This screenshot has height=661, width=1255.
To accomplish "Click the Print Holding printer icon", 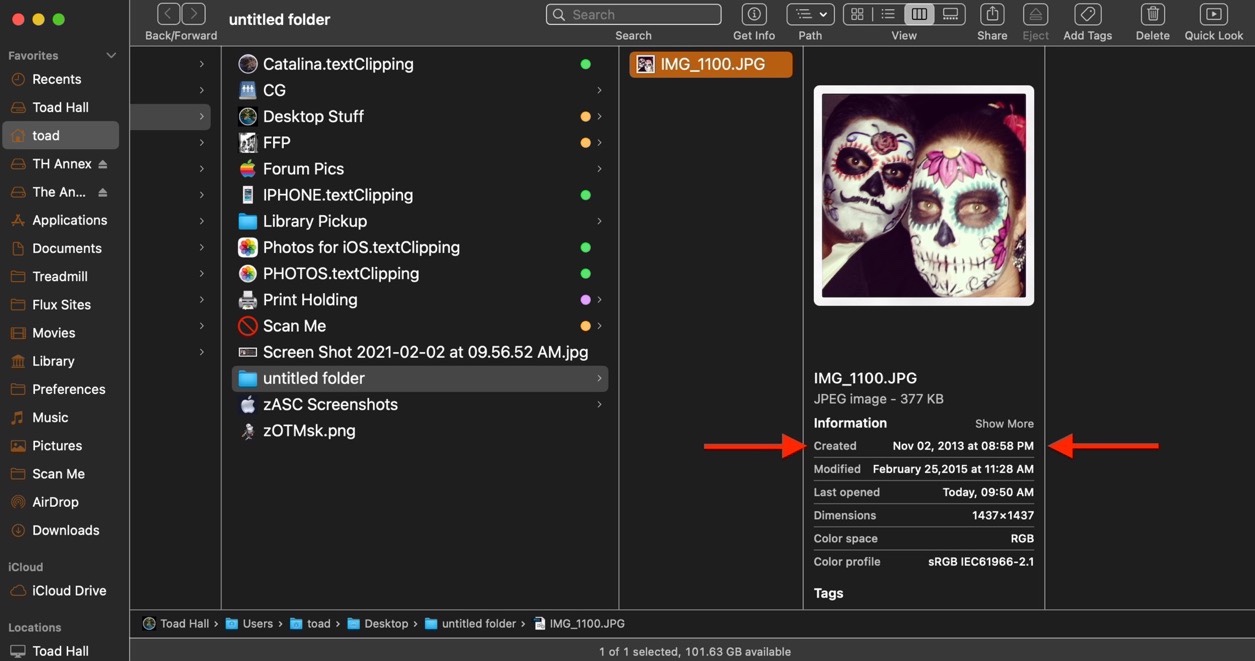I will pyautogui.click(x=247, y=300).
